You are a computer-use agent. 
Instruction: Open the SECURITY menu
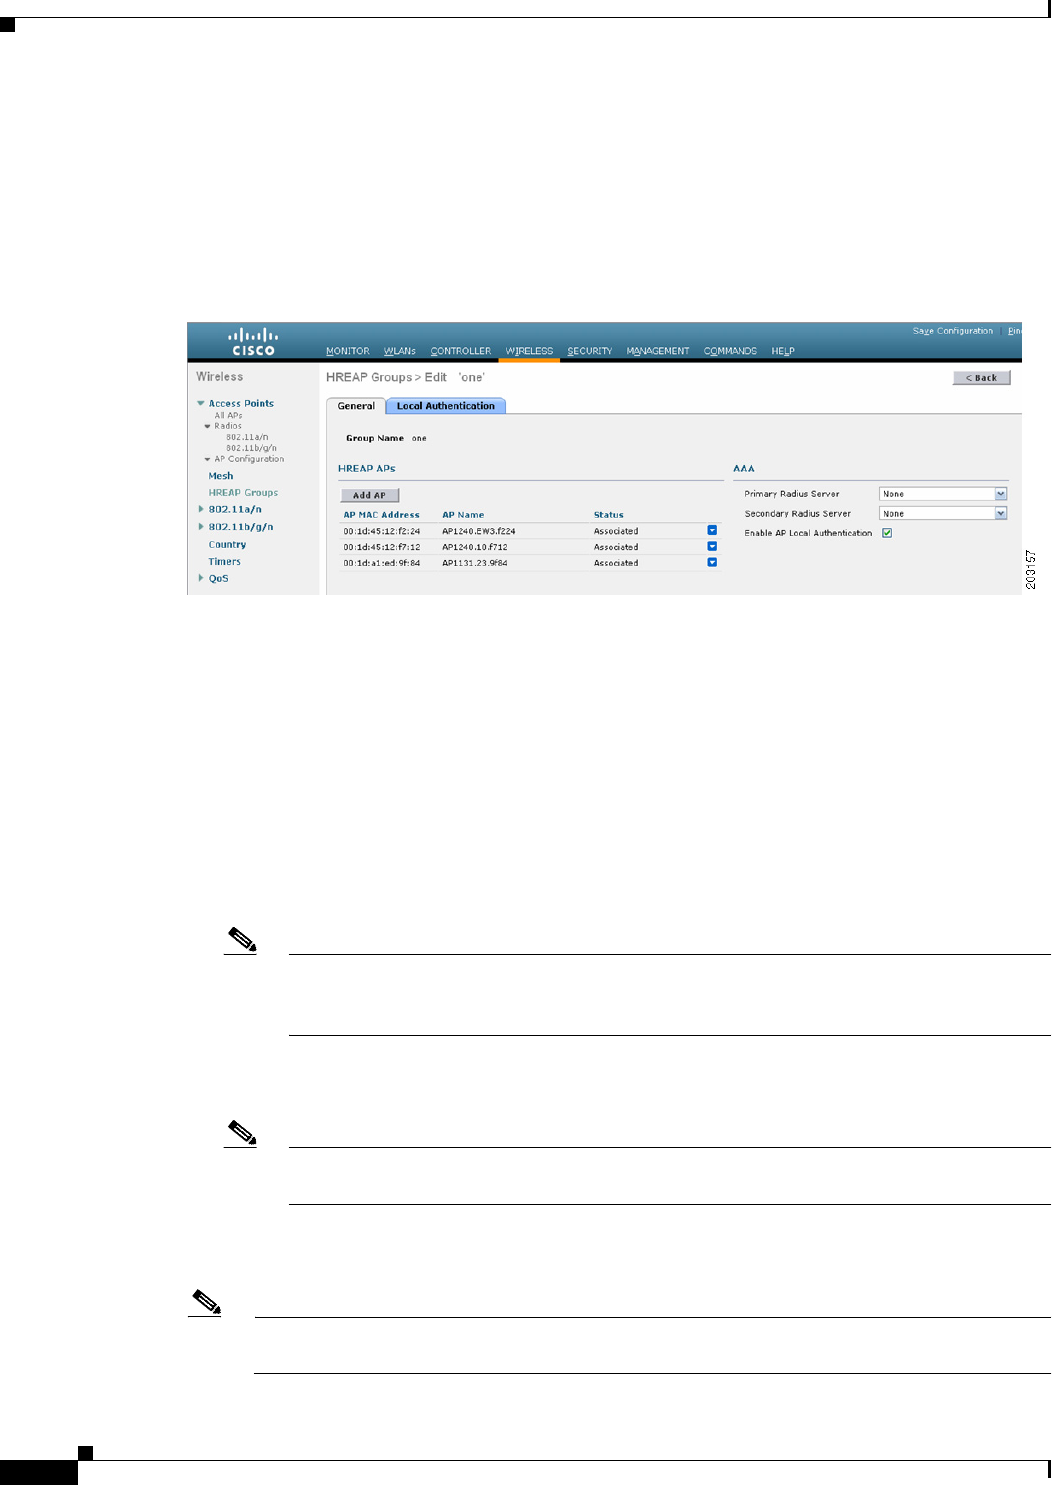tap(590, 351)
